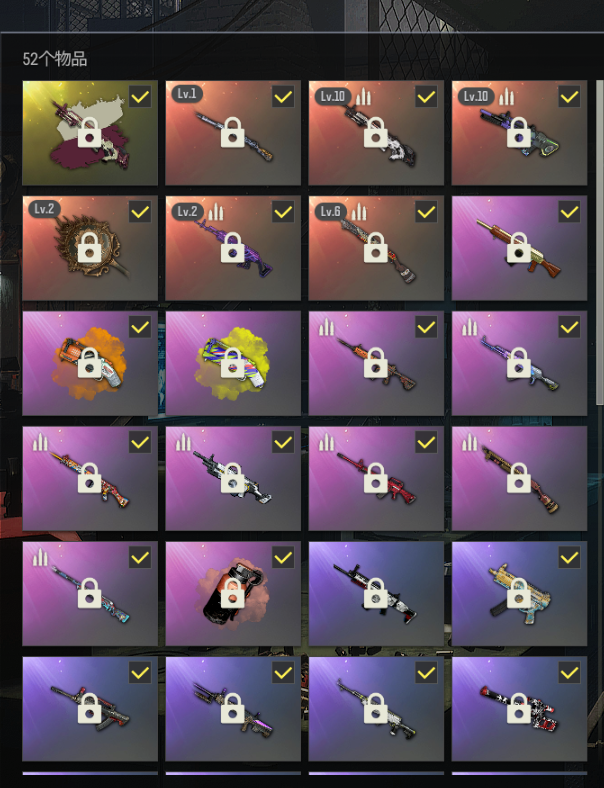The width and height of the screenshot is (604, 788).
Task: Click the vertical scrollbar on right edge
Action: (x=599, y=242)
